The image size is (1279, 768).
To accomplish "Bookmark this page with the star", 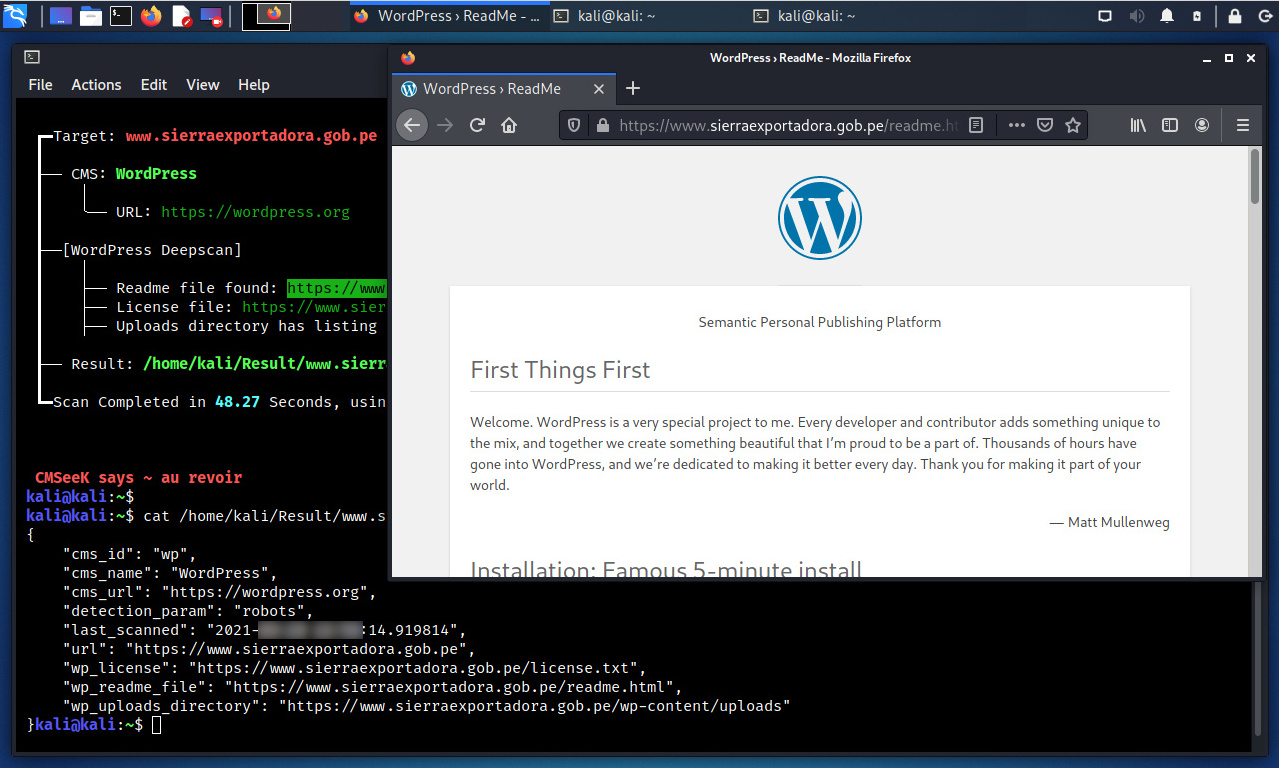I will pos(1073,125).
